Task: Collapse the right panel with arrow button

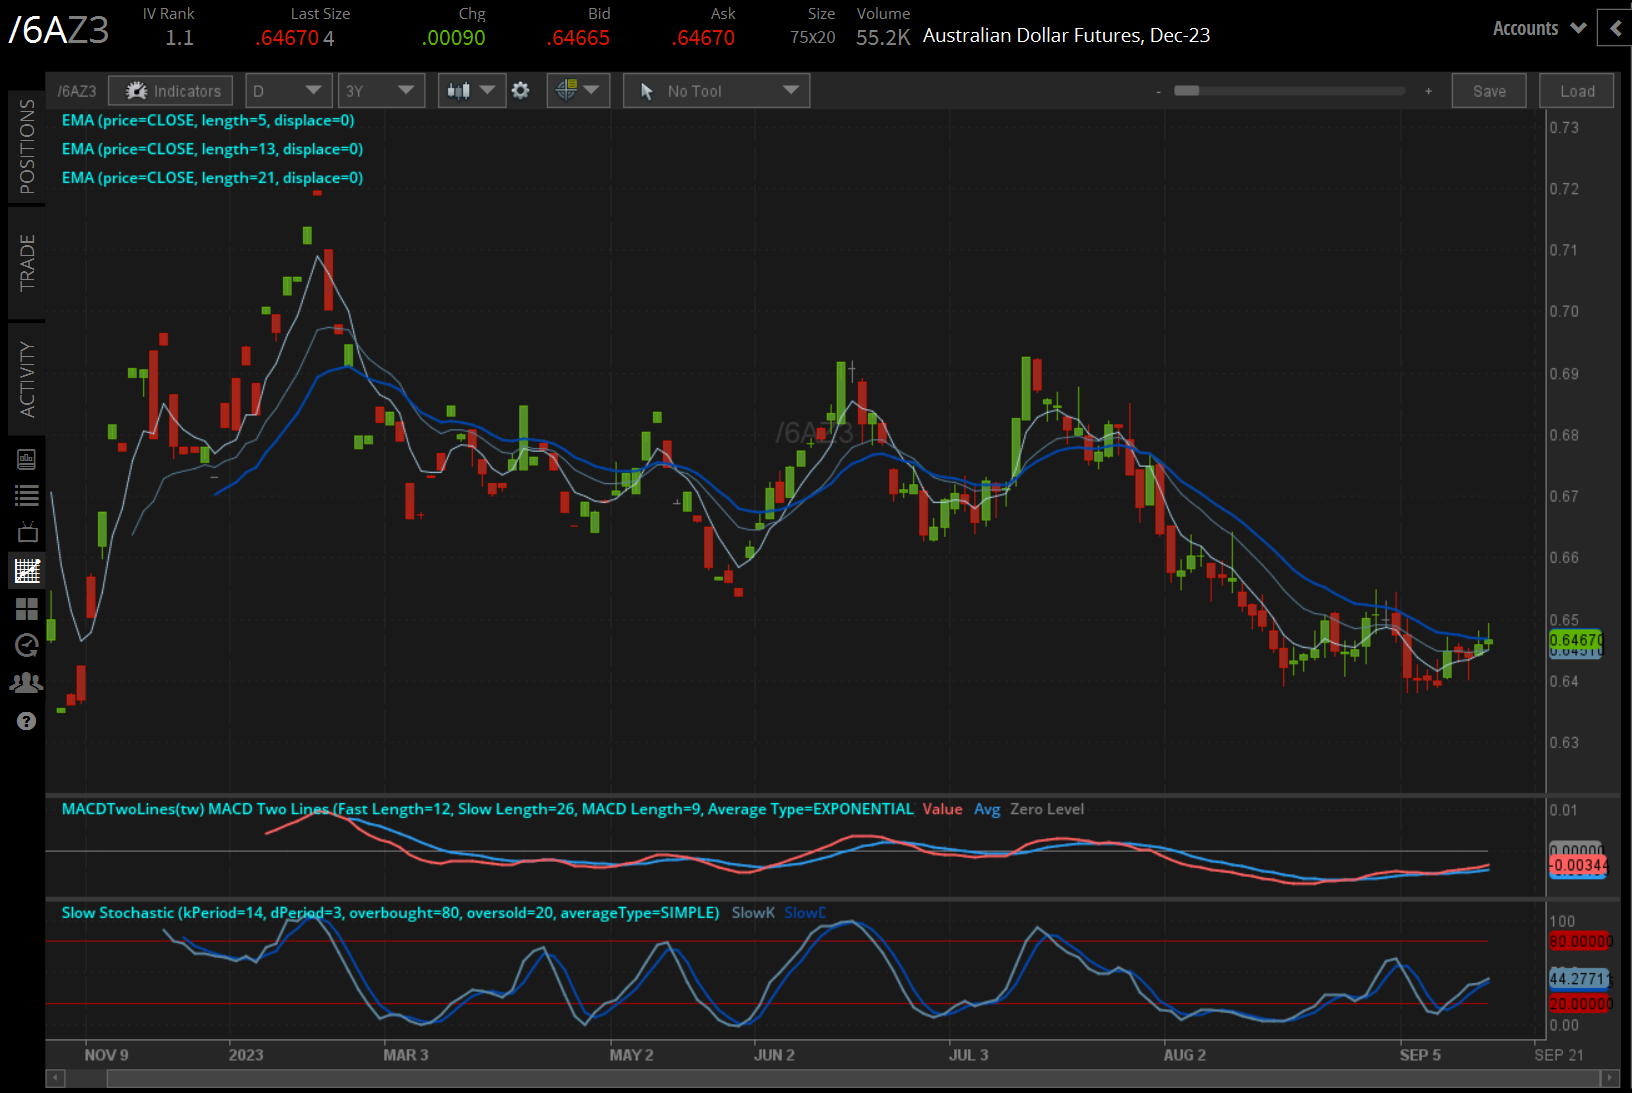Action: [1615, 29]
